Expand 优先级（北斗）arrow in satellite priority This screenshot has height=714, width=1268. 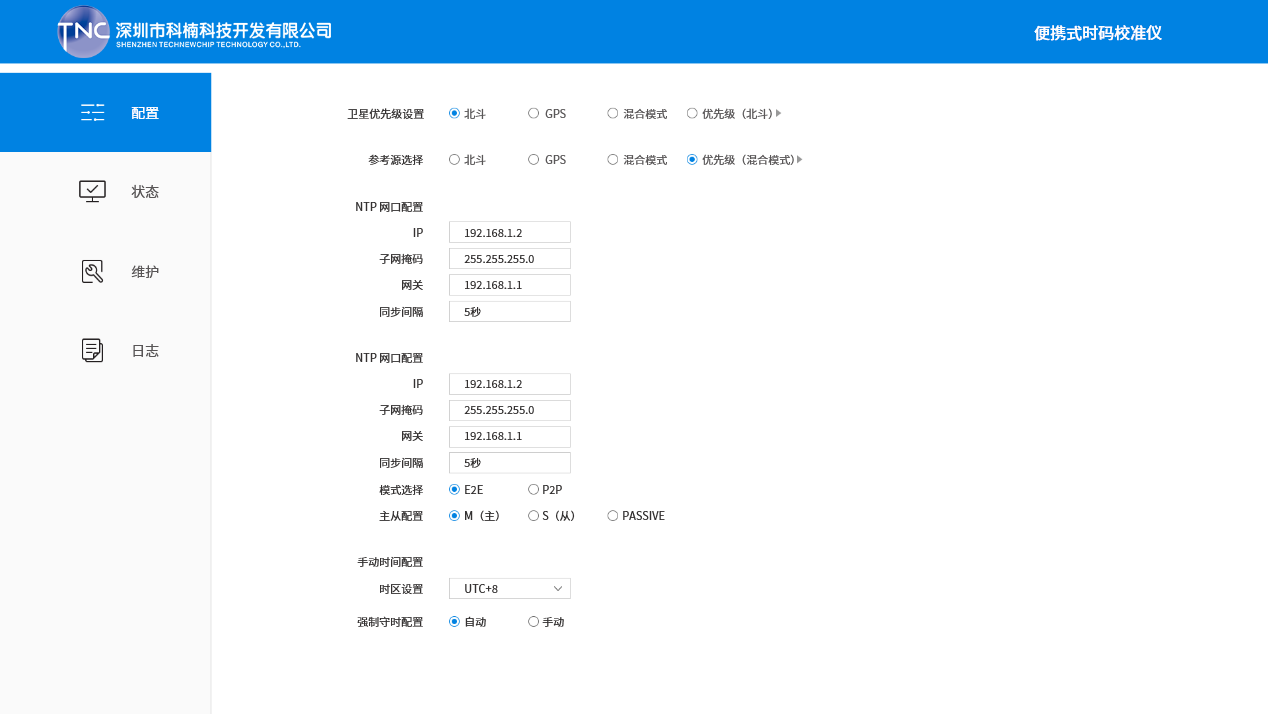779,114
